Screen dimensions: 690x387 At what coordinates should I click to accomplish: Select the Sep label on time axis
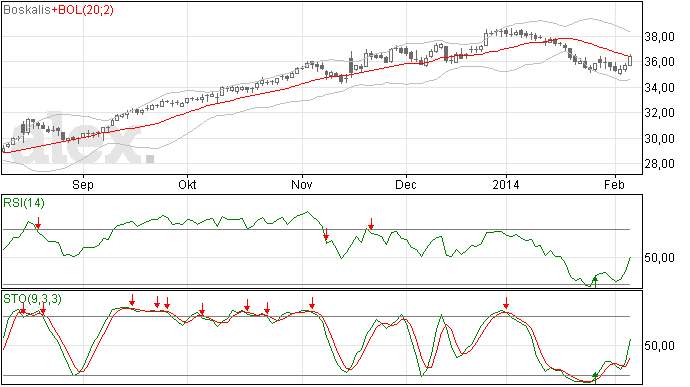pos(83,184)
